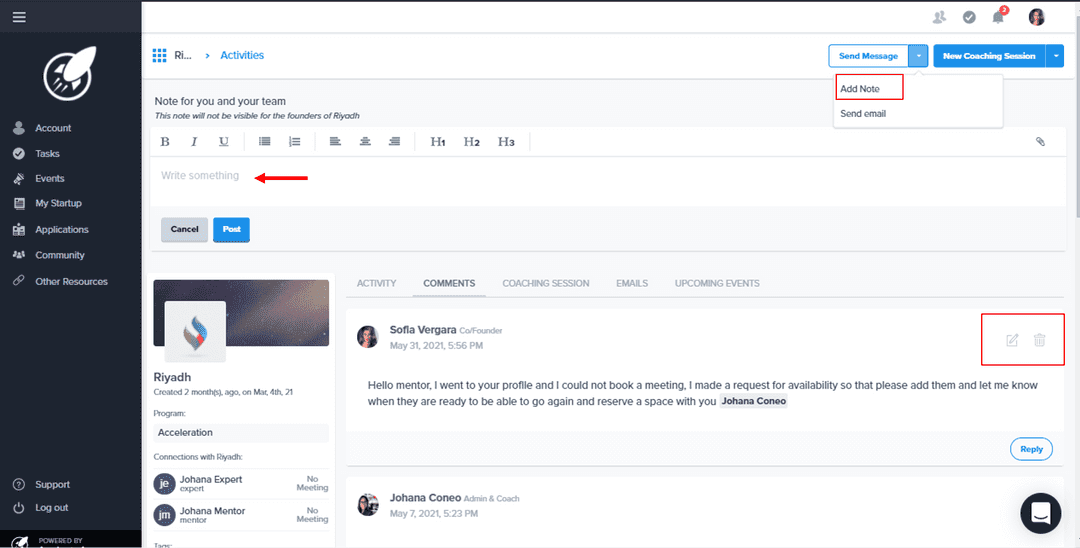Image resolution: width=1080 pixels, height=548 pixels.
Task: Edit Sofia Vergara's comment
Action: pyautogui.click(x=1012, y=339)
